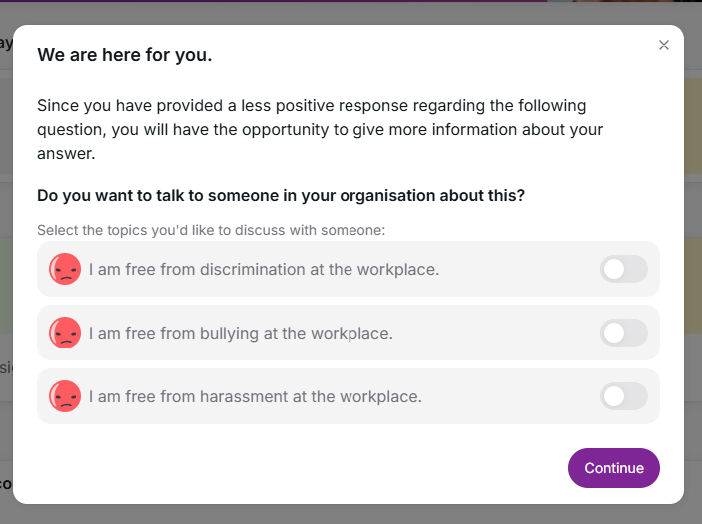Viewport: 702px width, 524px height.
Task: Click the dimmed green panel behind dialog
Action: (x=6, y=286)
